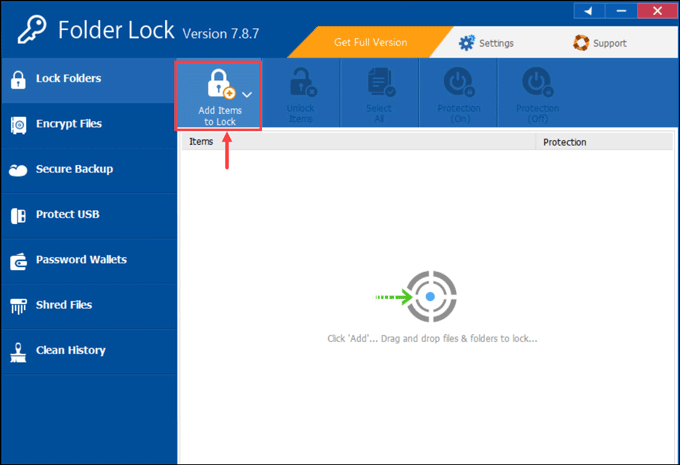Screen dimensions: 680x465
Task: Click the Add Items to Lock padlock icon
Action: click(221, 84)
